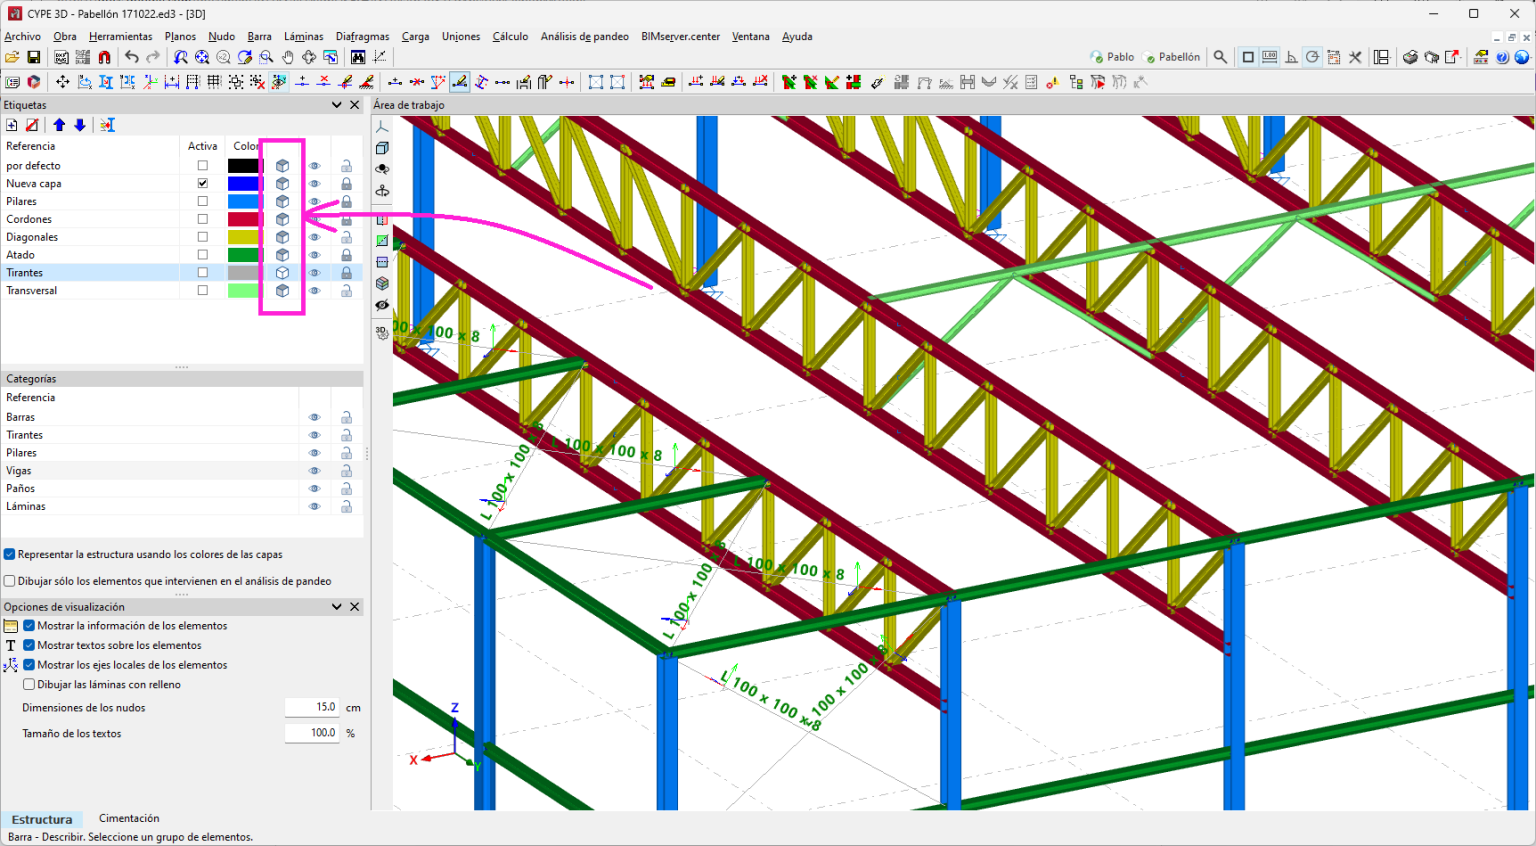Click the Dimensiones de los nudos field

point(312,707)
